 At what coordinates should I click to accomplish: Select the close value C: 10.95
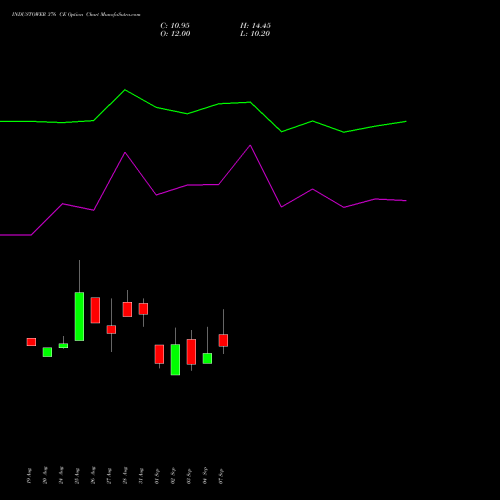[175, 26]
